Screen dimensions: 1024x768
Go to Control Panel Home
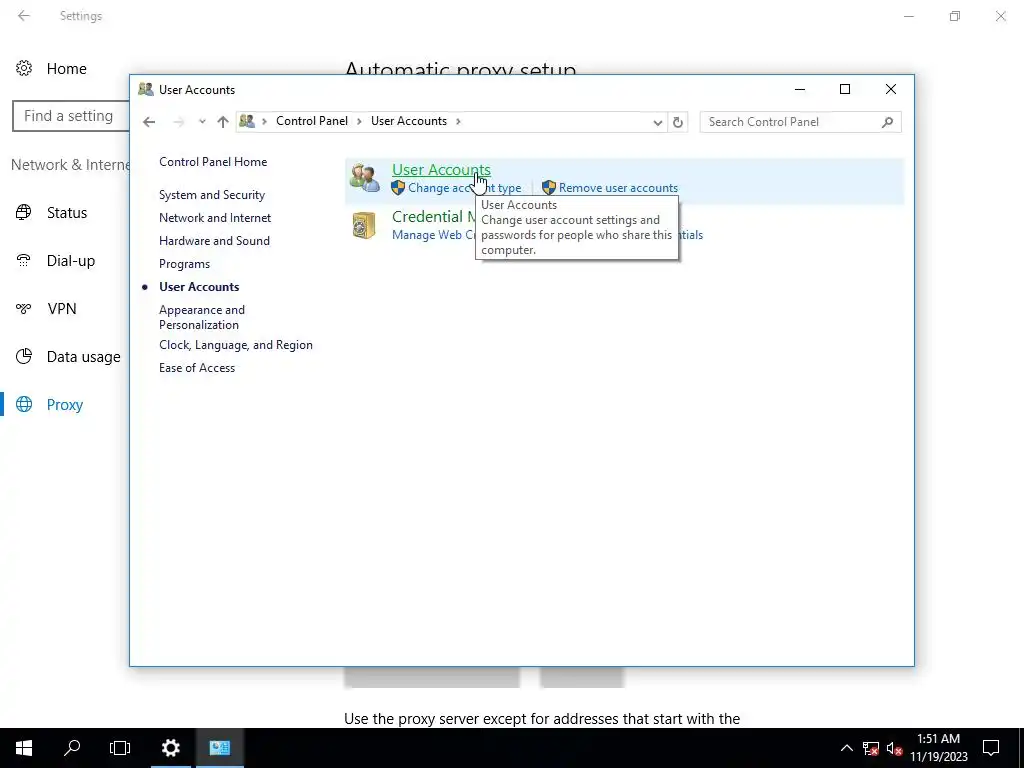pos(213,162)
